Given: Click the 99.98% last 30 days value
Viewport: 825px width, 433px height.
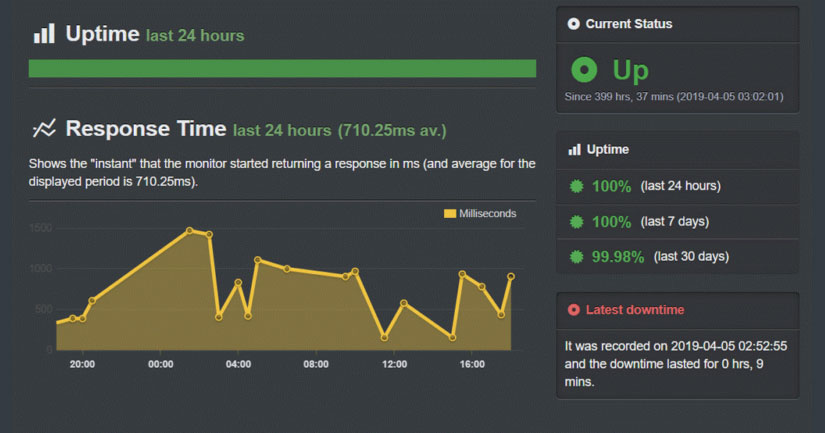Looking at the screenshot, I should tap(617, 257).
